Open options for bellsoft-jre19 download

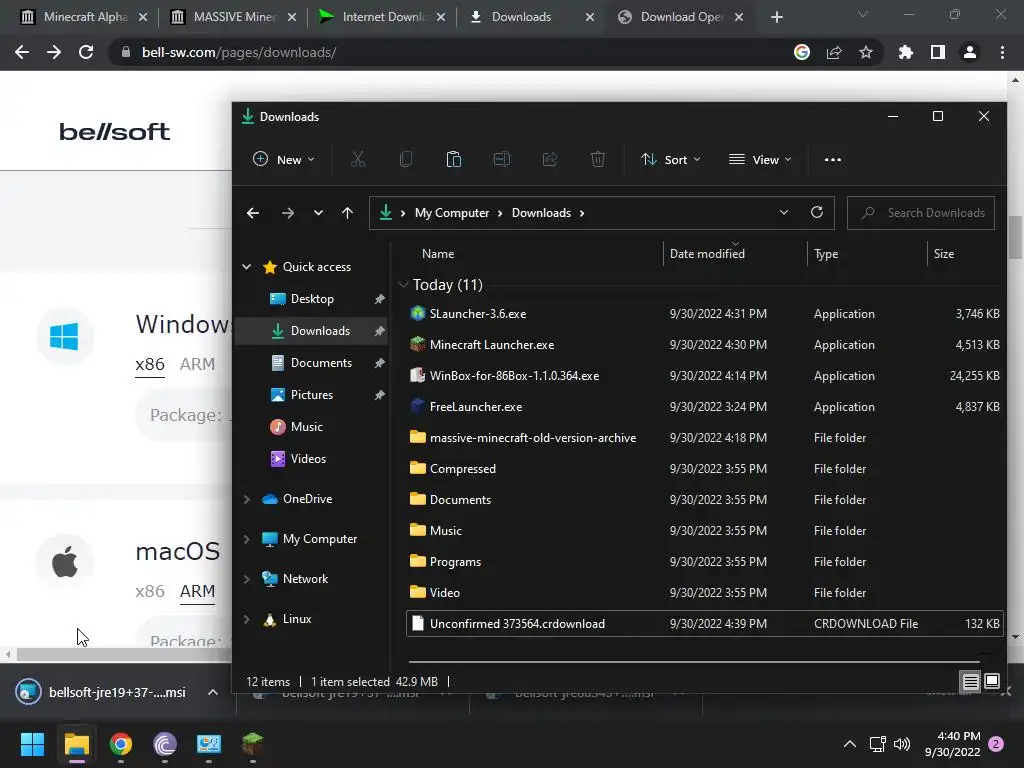[213, 692]
